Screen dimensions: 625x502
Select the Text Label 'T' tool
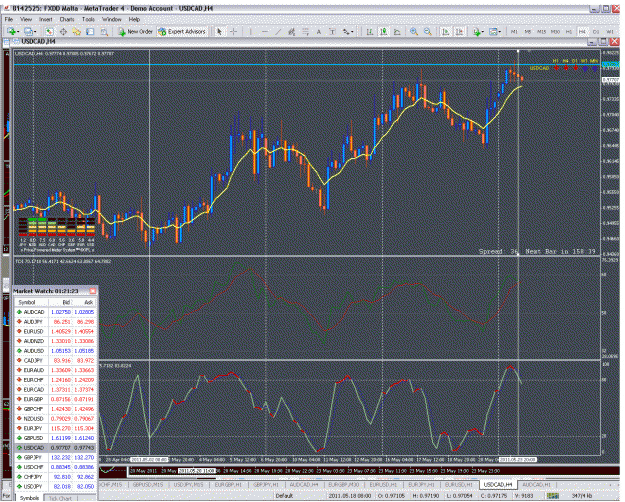(332, 31)
